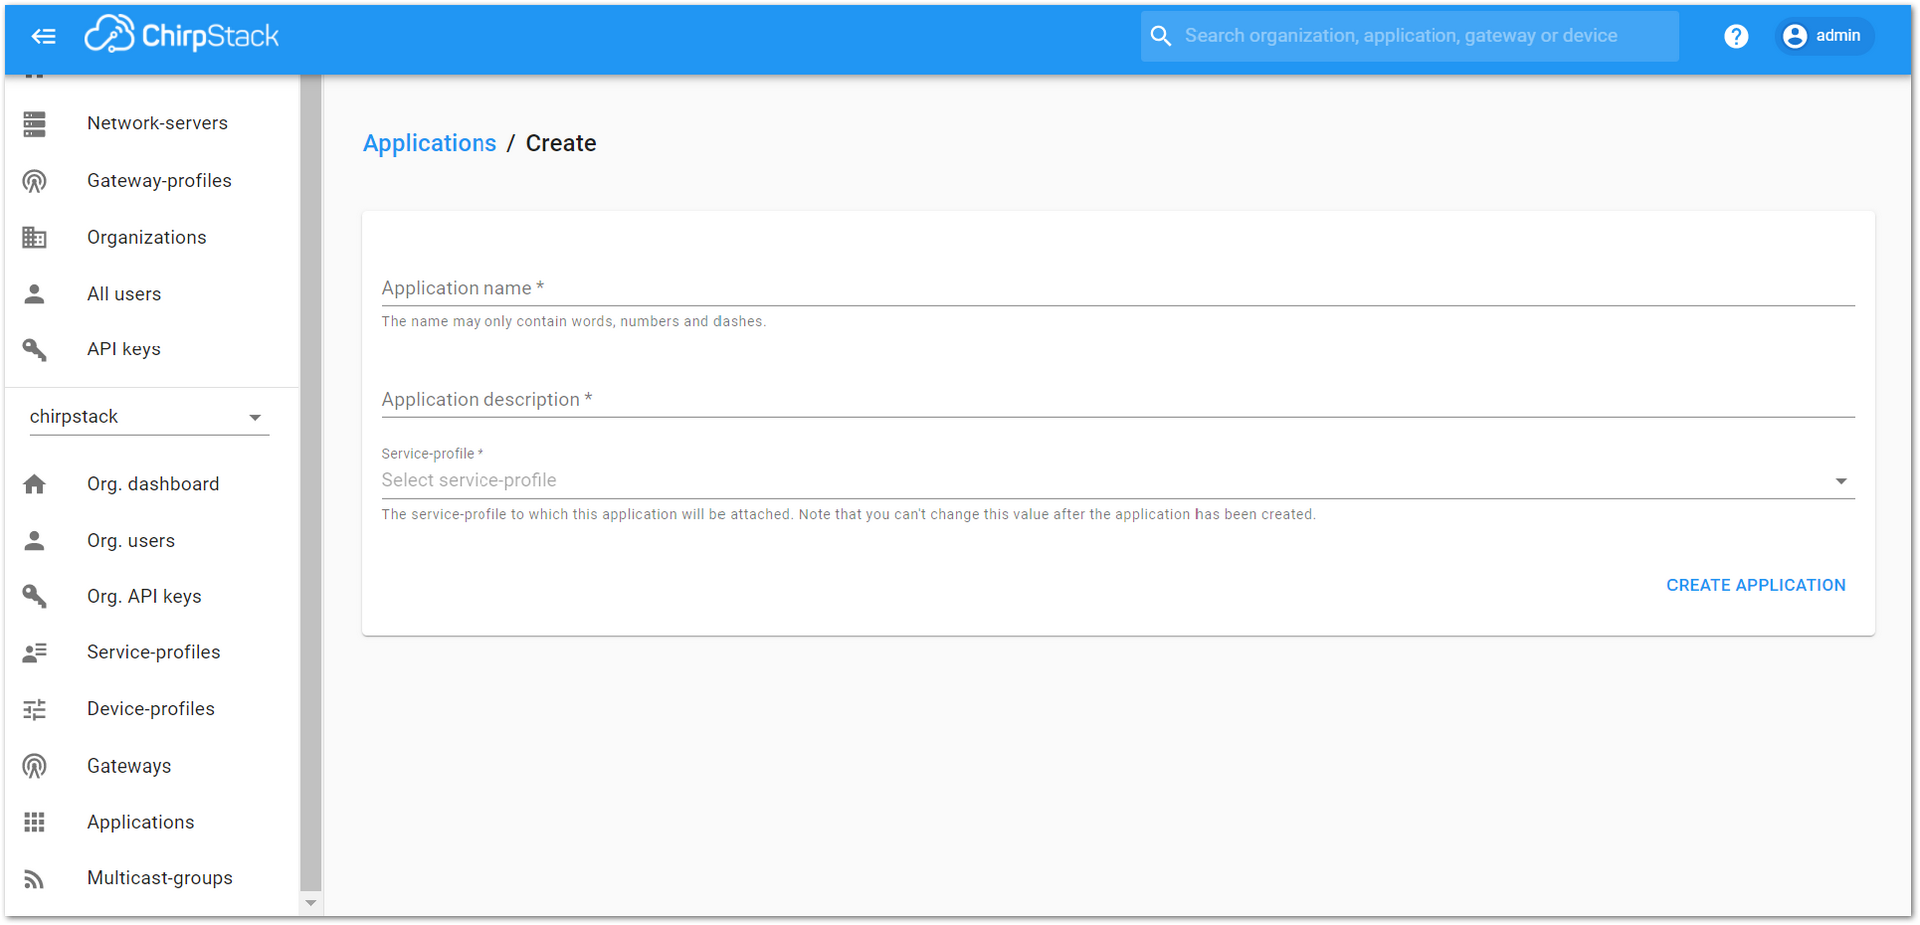Click the Applications grid icon

[x=34, y=822]
